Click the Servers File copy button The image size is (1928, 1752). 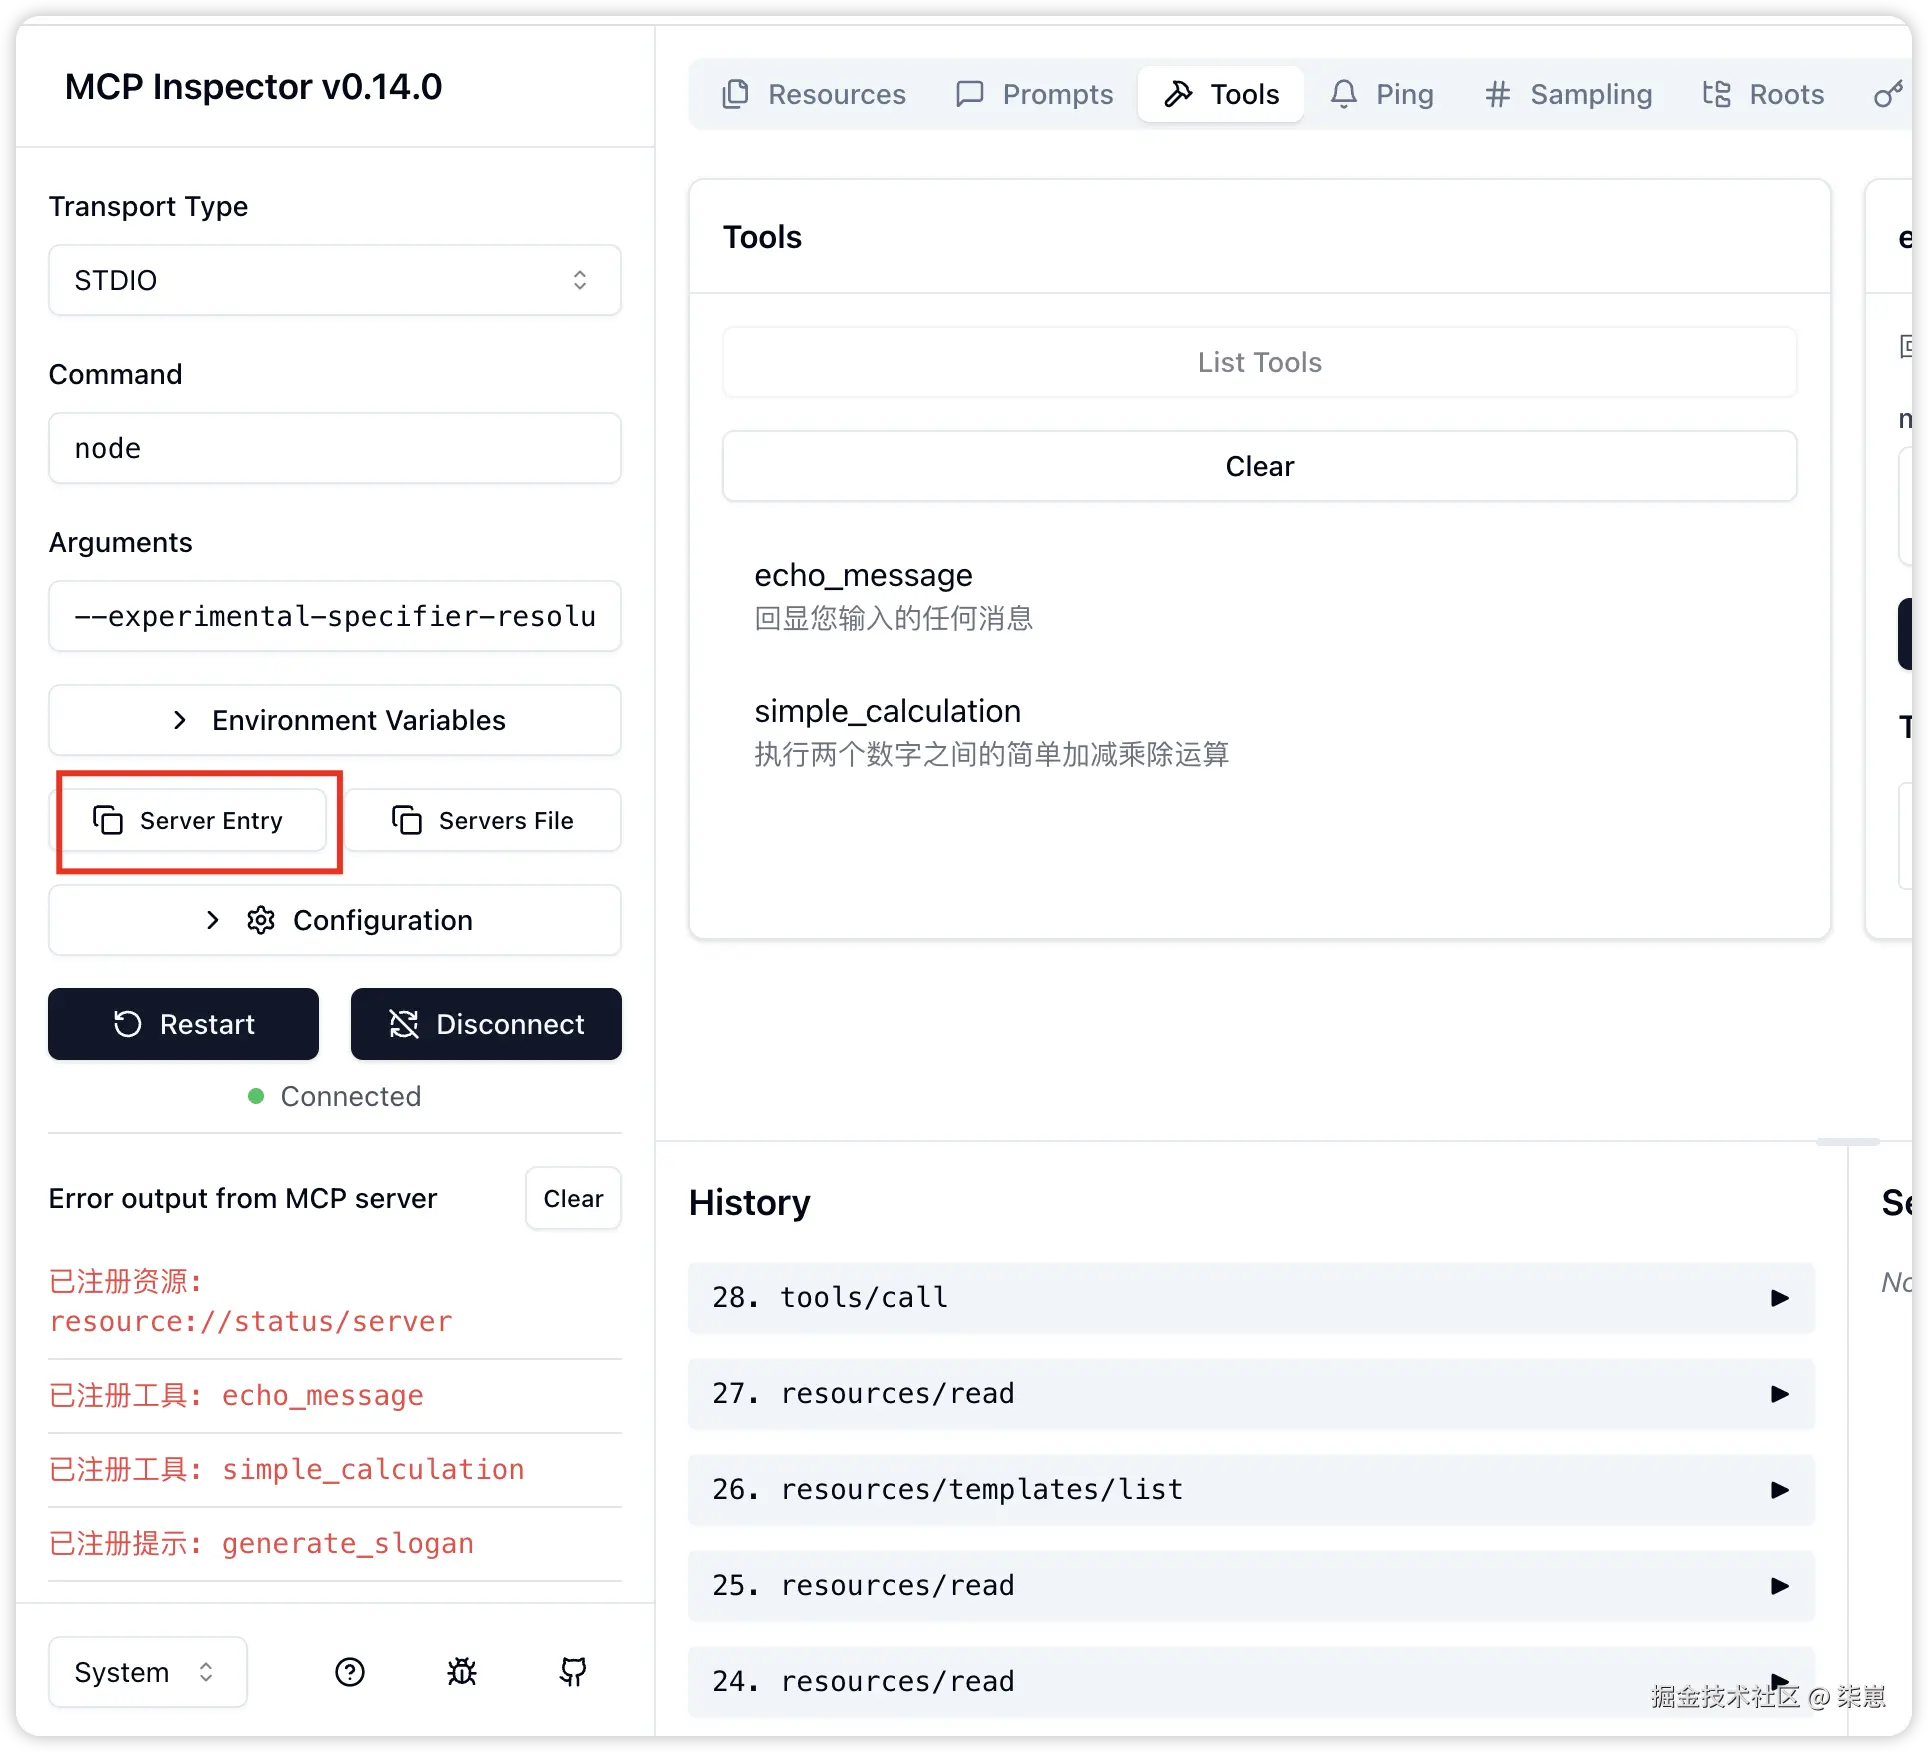(x=483, y=820)
